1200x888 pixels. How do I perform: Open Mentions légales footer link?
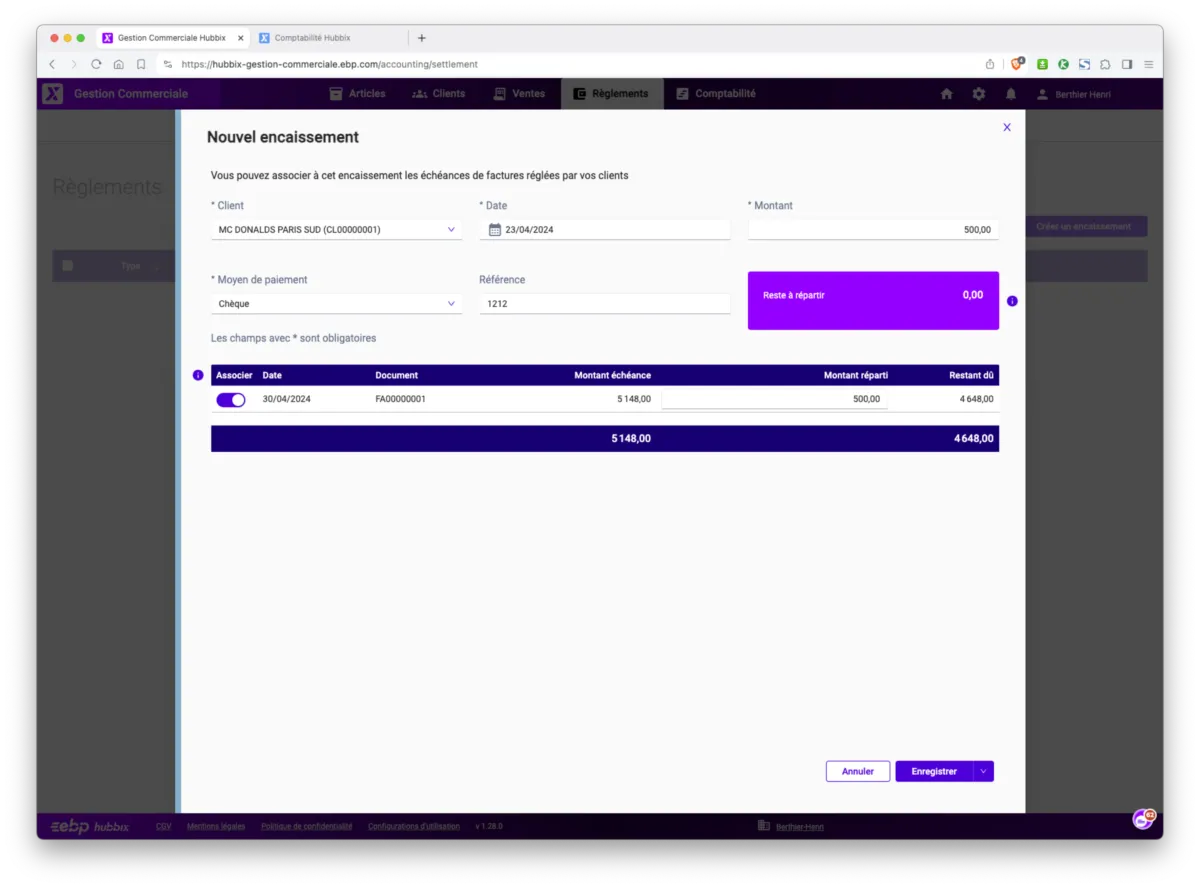(216, 826)
